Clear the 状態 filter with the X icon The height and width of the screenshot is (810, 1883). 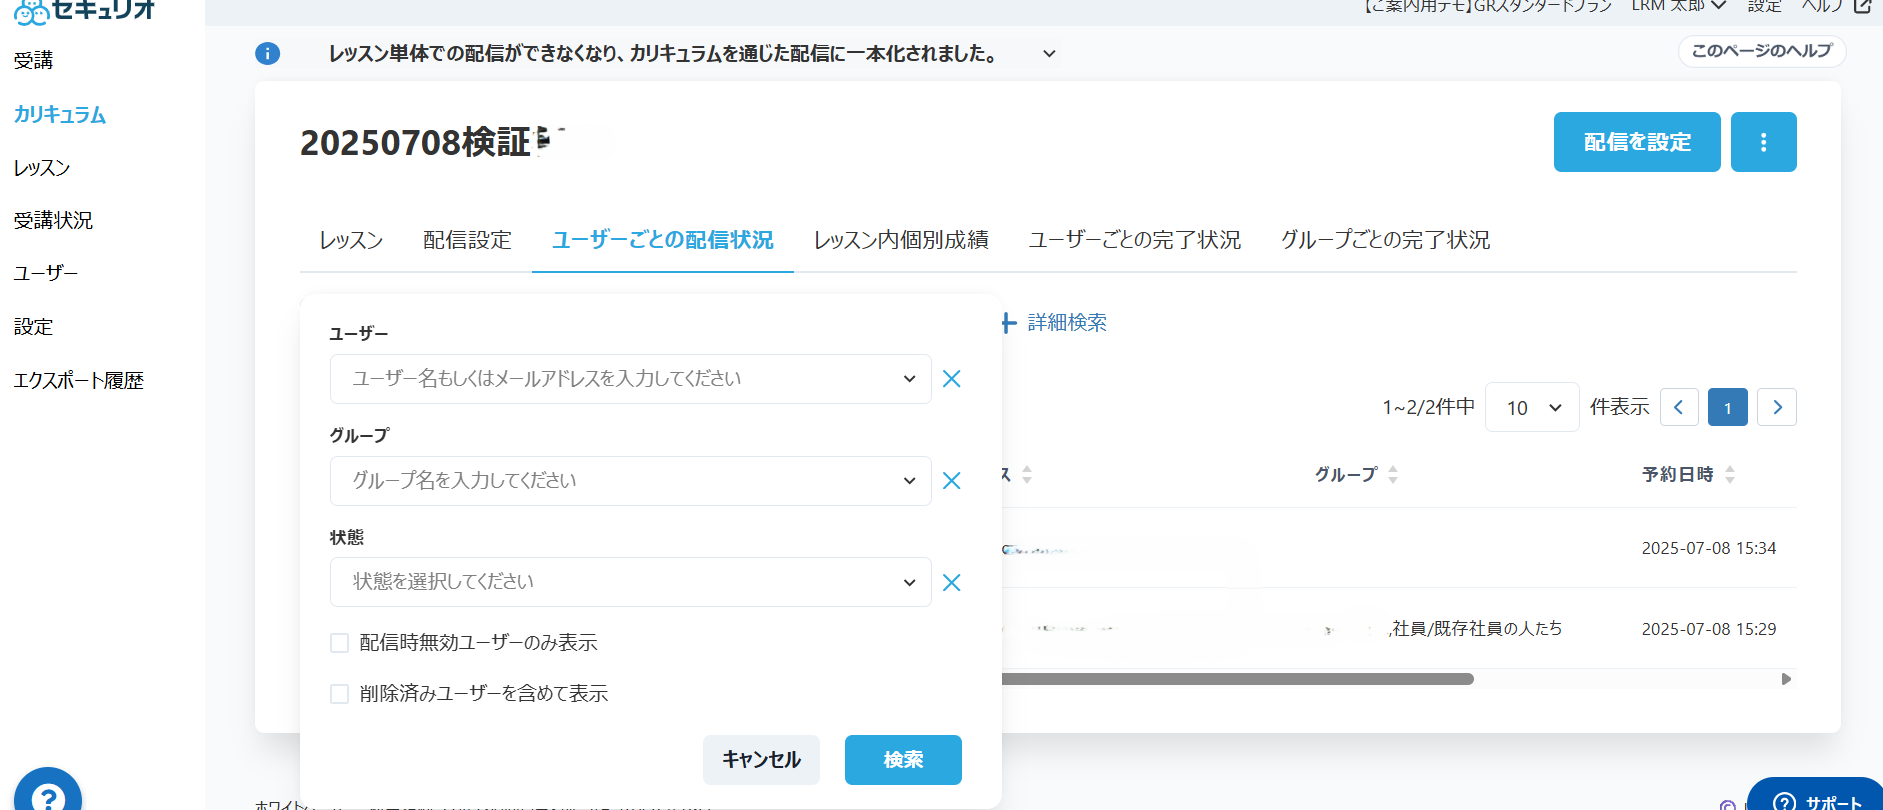952,583
